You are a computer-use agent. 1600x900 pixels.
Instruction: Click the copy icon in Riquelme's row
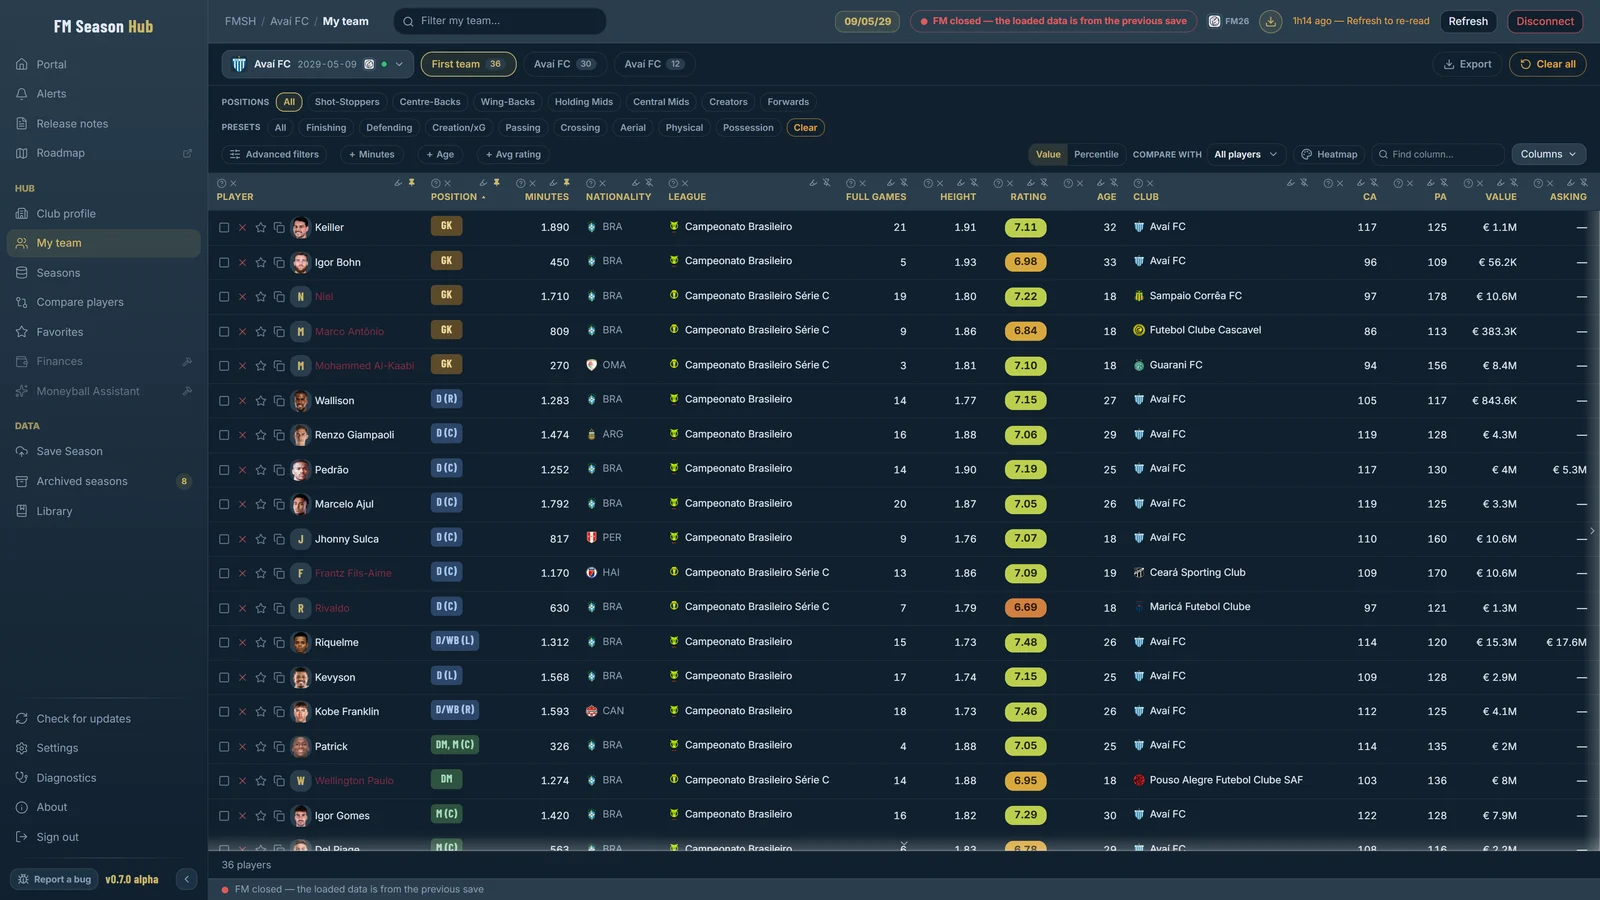[279, 643]
